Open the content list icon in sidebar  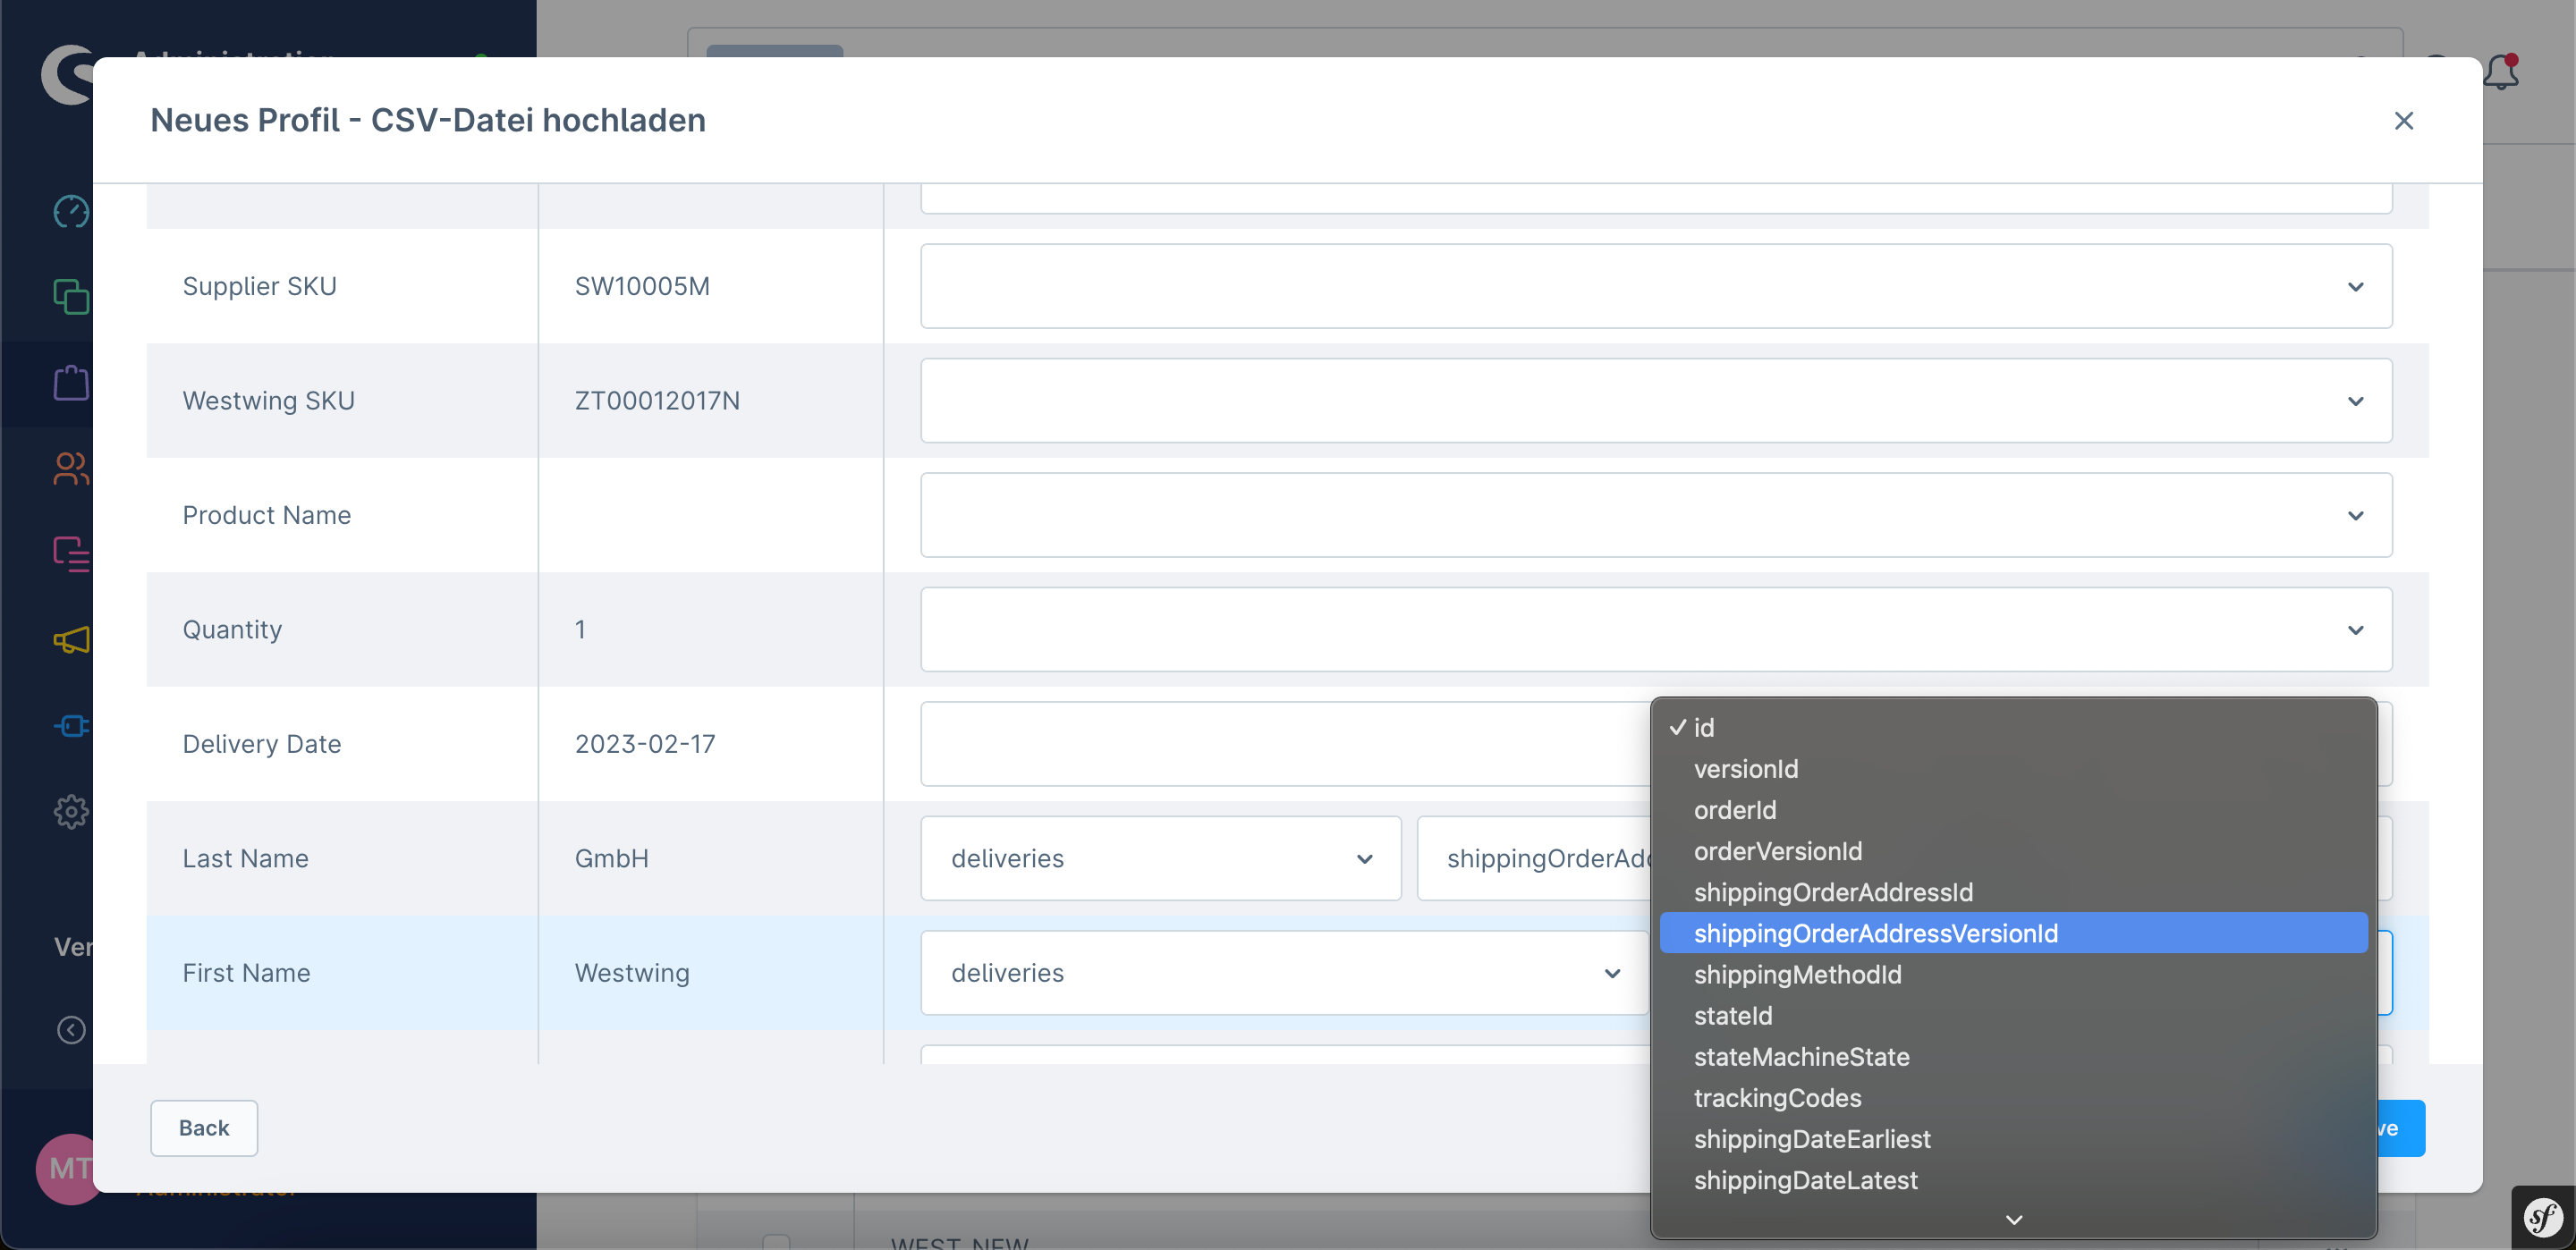click(71, 554)
